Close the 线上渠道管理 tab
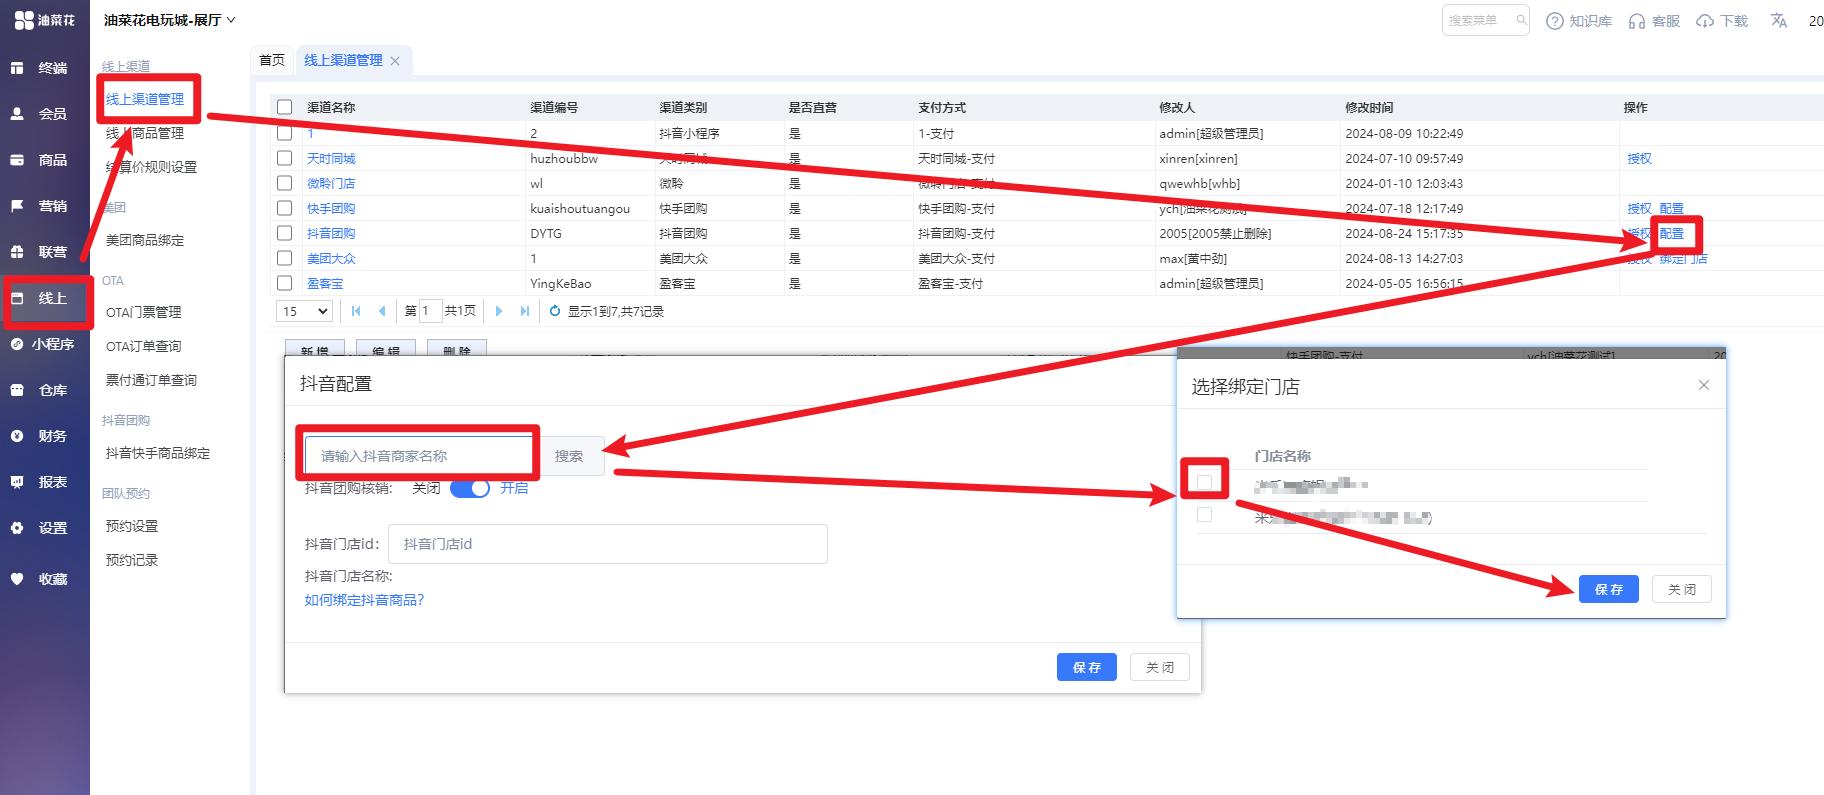The image size is (1824, 795). [395, 61]
